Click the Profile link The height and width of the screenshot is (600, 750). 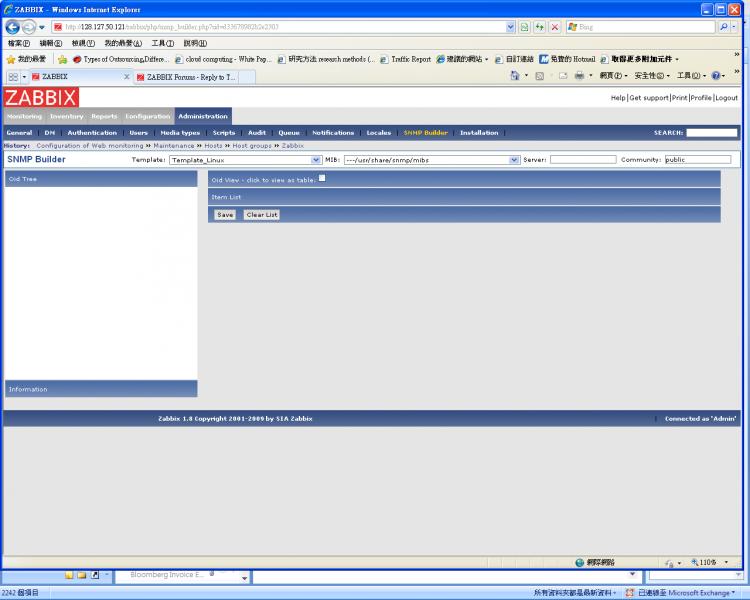pos(701,98)
